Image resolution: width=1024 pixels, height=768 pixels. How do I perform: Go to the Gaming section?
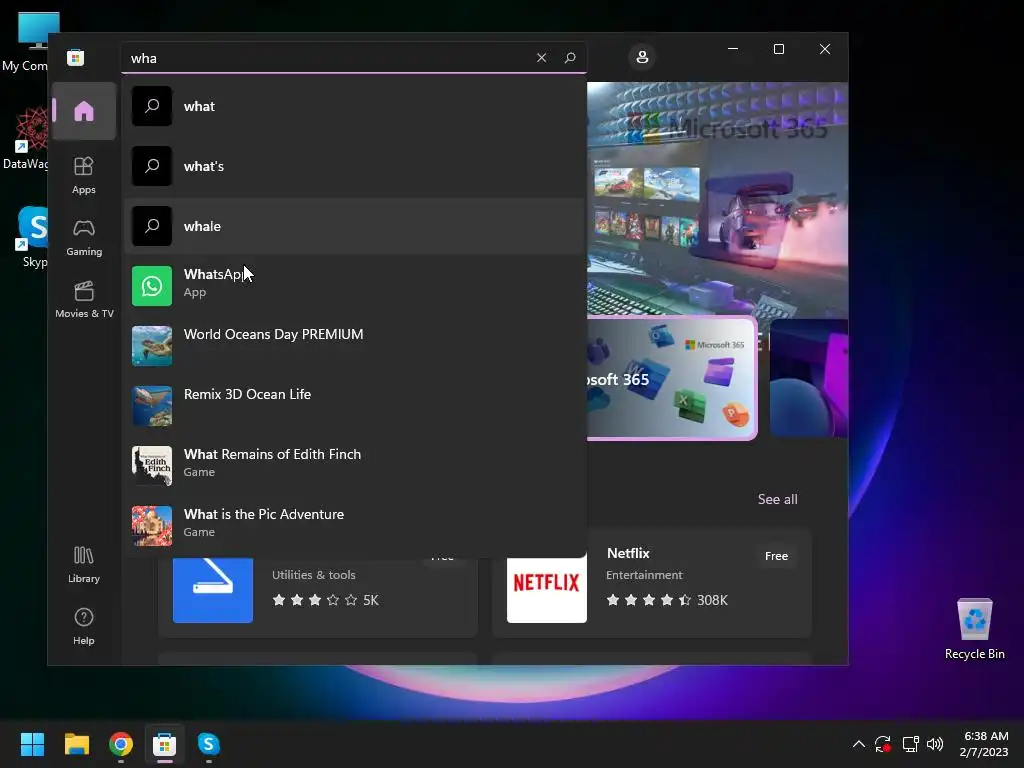[84, 237]
